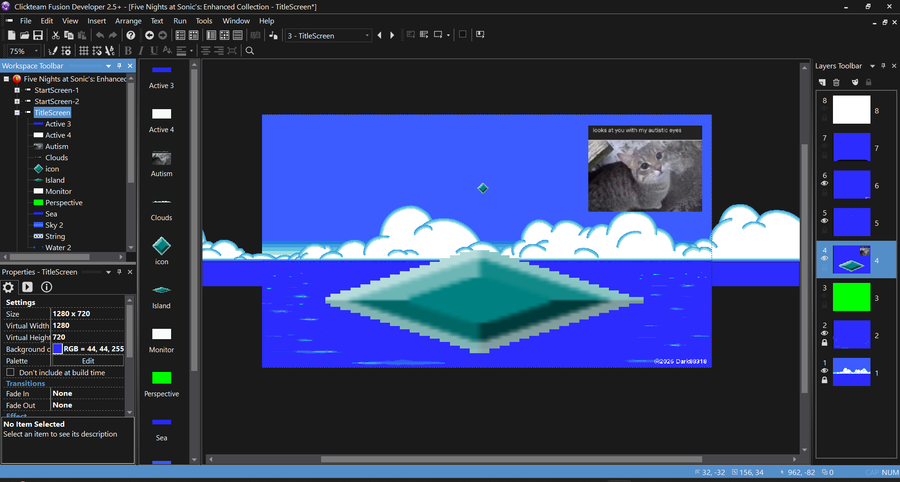The width and height of the screenshot is (900, 482).
Task: Open the Settings gear properties tab
Action: 8,287
